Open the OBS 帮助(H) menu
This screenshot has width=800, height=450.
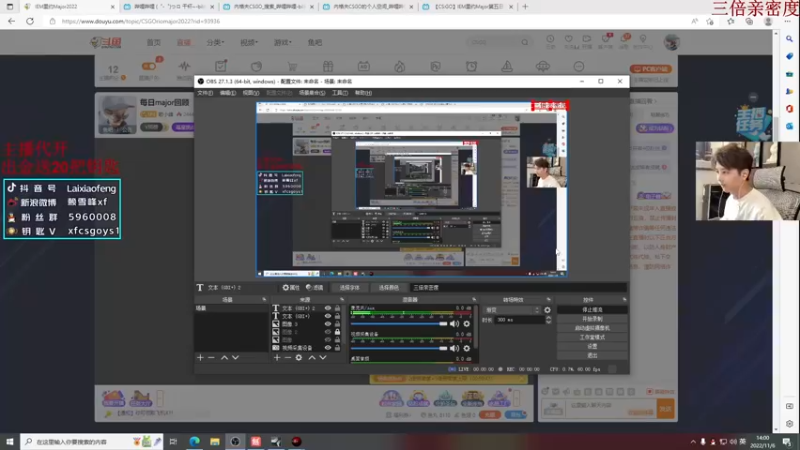click(363, 93)
